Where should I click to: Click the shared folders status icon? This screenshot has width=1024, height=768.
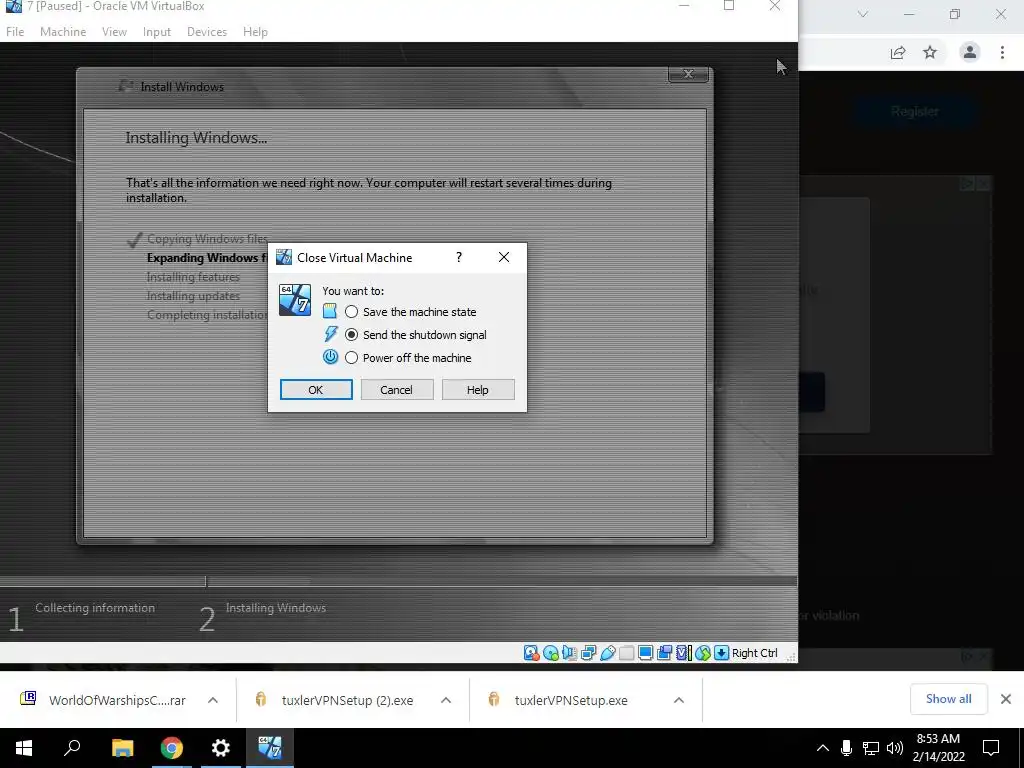(x=626, y=652)
